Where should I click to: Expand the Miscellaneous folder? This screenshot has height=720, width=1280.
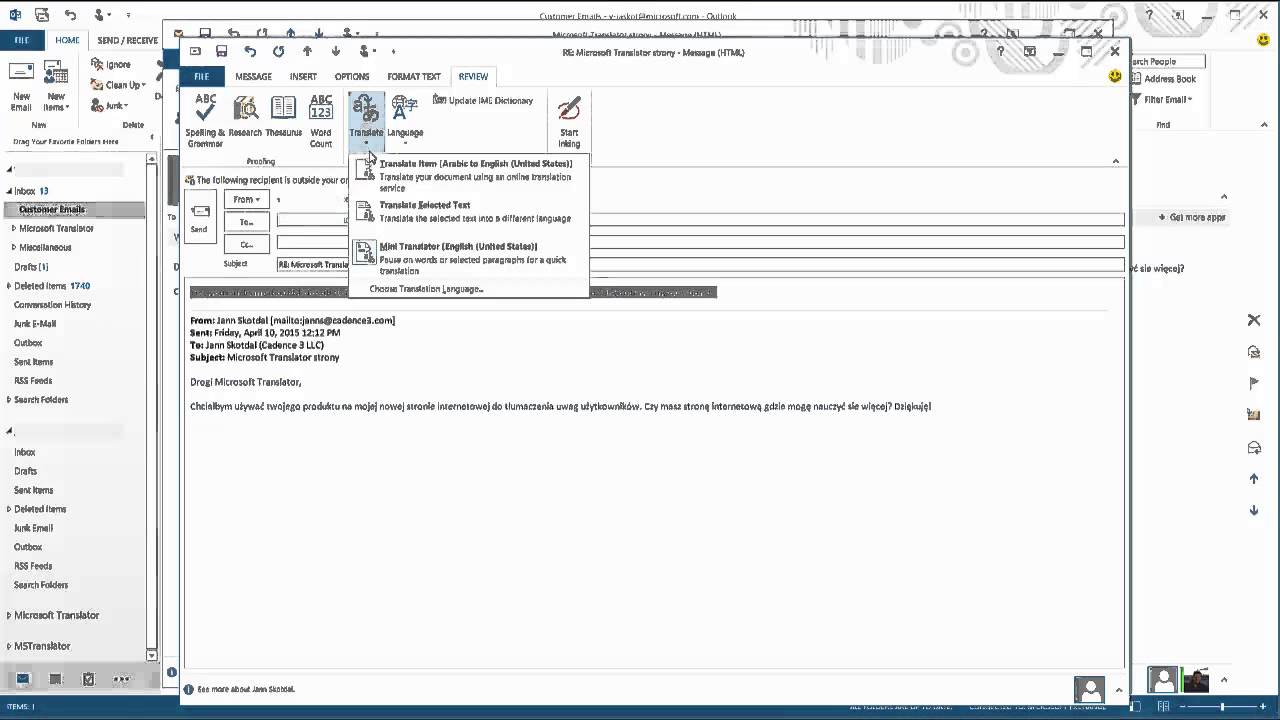tap(14, 247)
